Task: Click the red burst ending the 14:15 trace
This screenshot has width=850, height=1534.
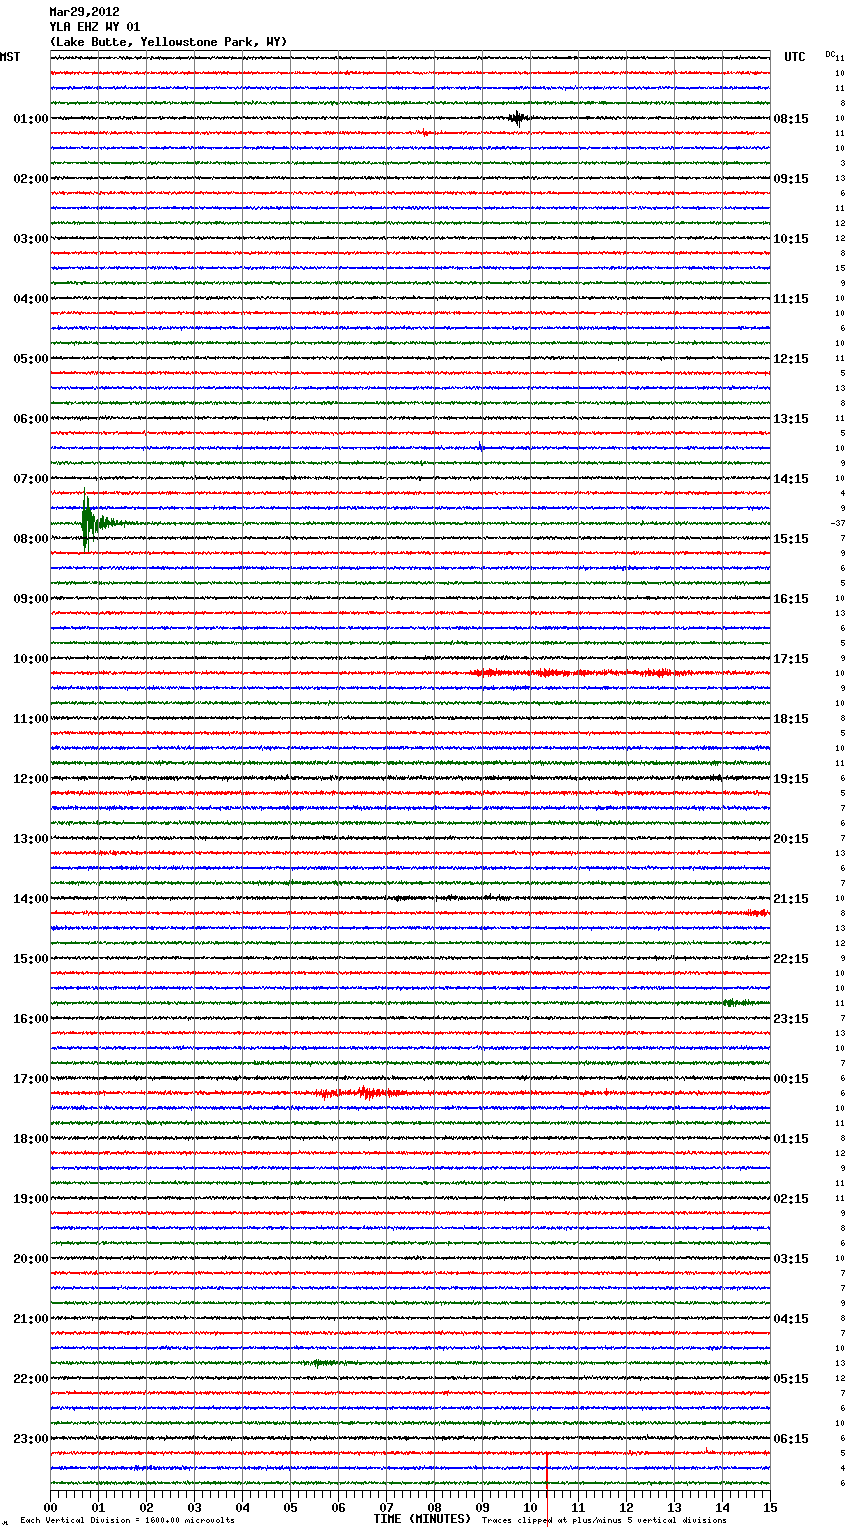Action: [x=755, y=913]
